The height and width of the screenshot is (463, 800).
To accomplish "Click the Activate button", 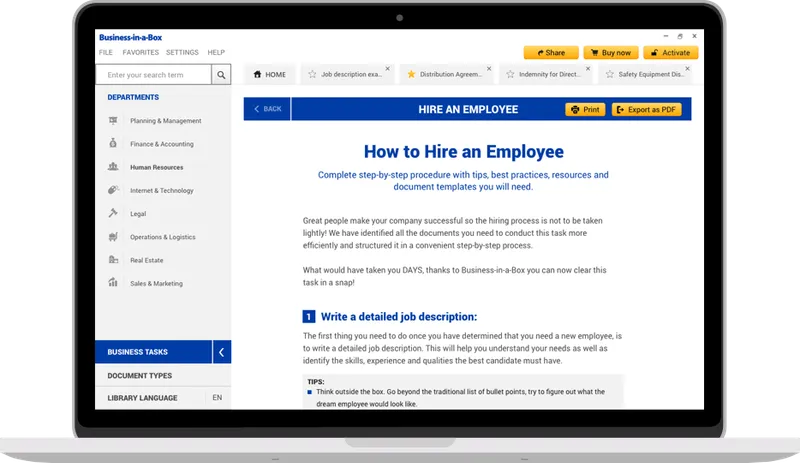I will [670, 53].
